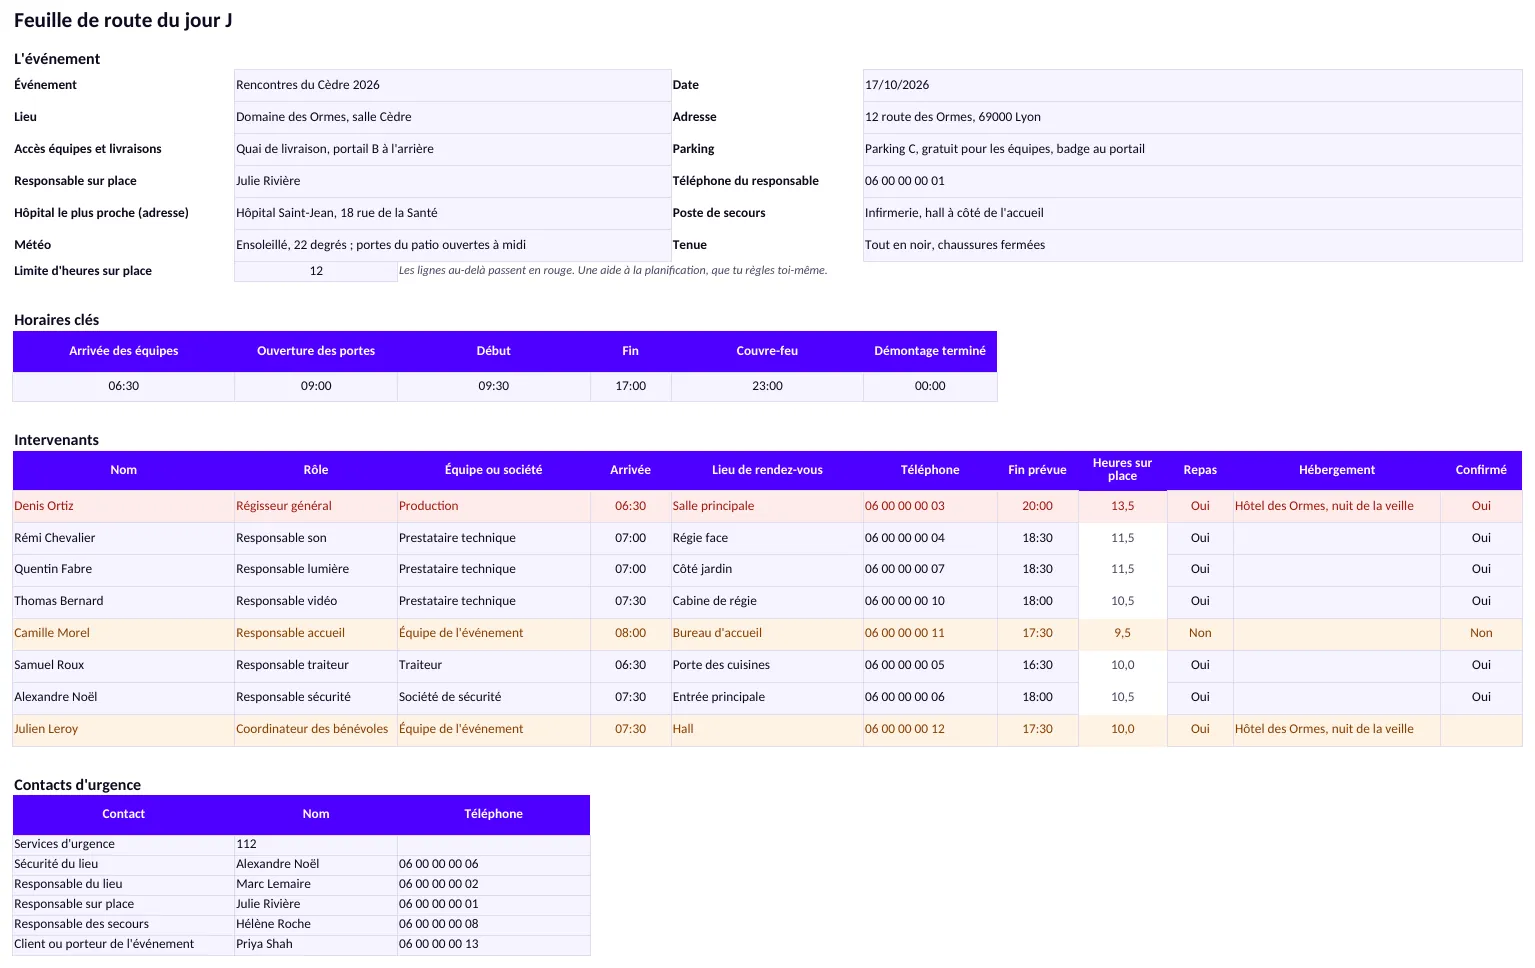This screenshot has height=968, width=1535.
Task: Click Julien Leroy's role 'Coordinateur des bénévoles'
Action: click(316, 729)
